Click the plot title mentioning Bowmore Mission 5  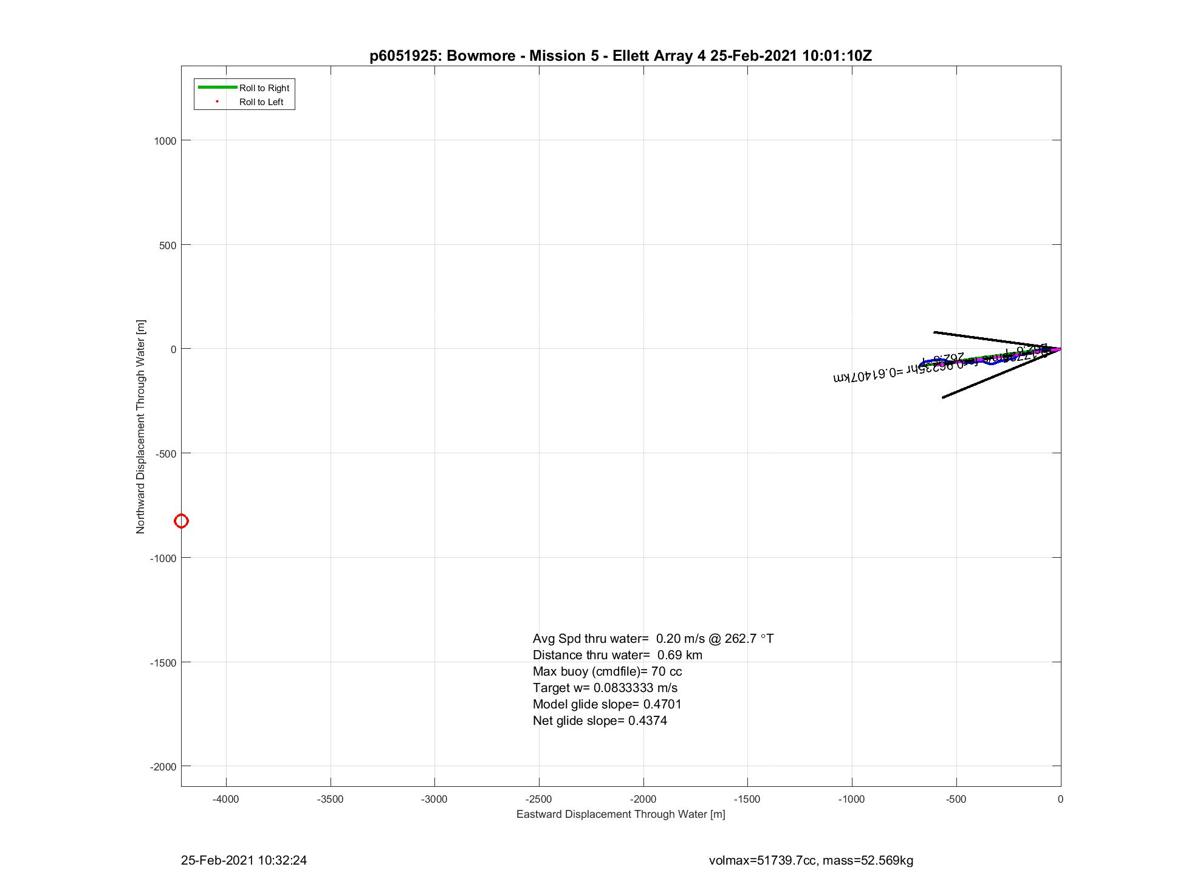(620, 56)
